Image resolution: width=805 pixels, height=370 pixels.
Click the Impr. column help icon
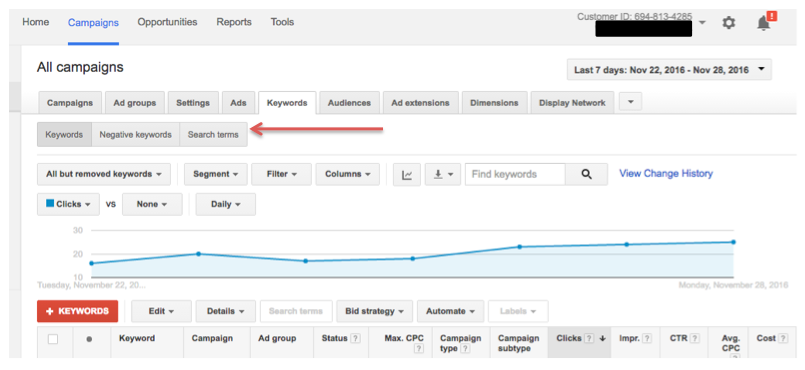coord(647,339)
